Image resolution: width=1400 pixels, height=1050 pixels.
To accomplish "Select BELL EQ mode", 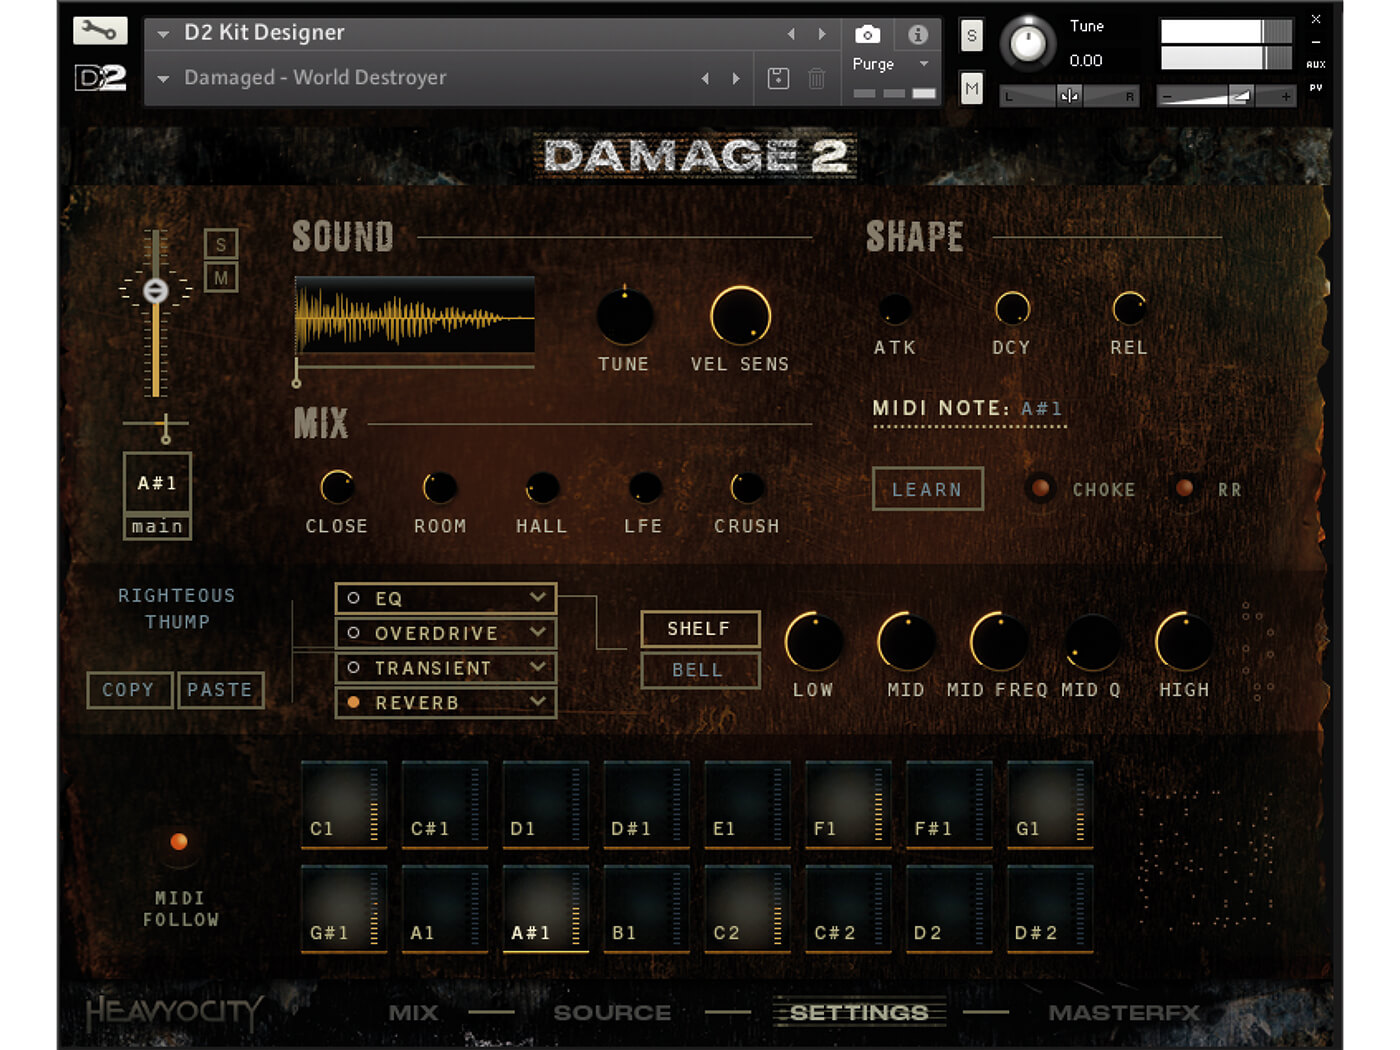I will click(699, 670).
